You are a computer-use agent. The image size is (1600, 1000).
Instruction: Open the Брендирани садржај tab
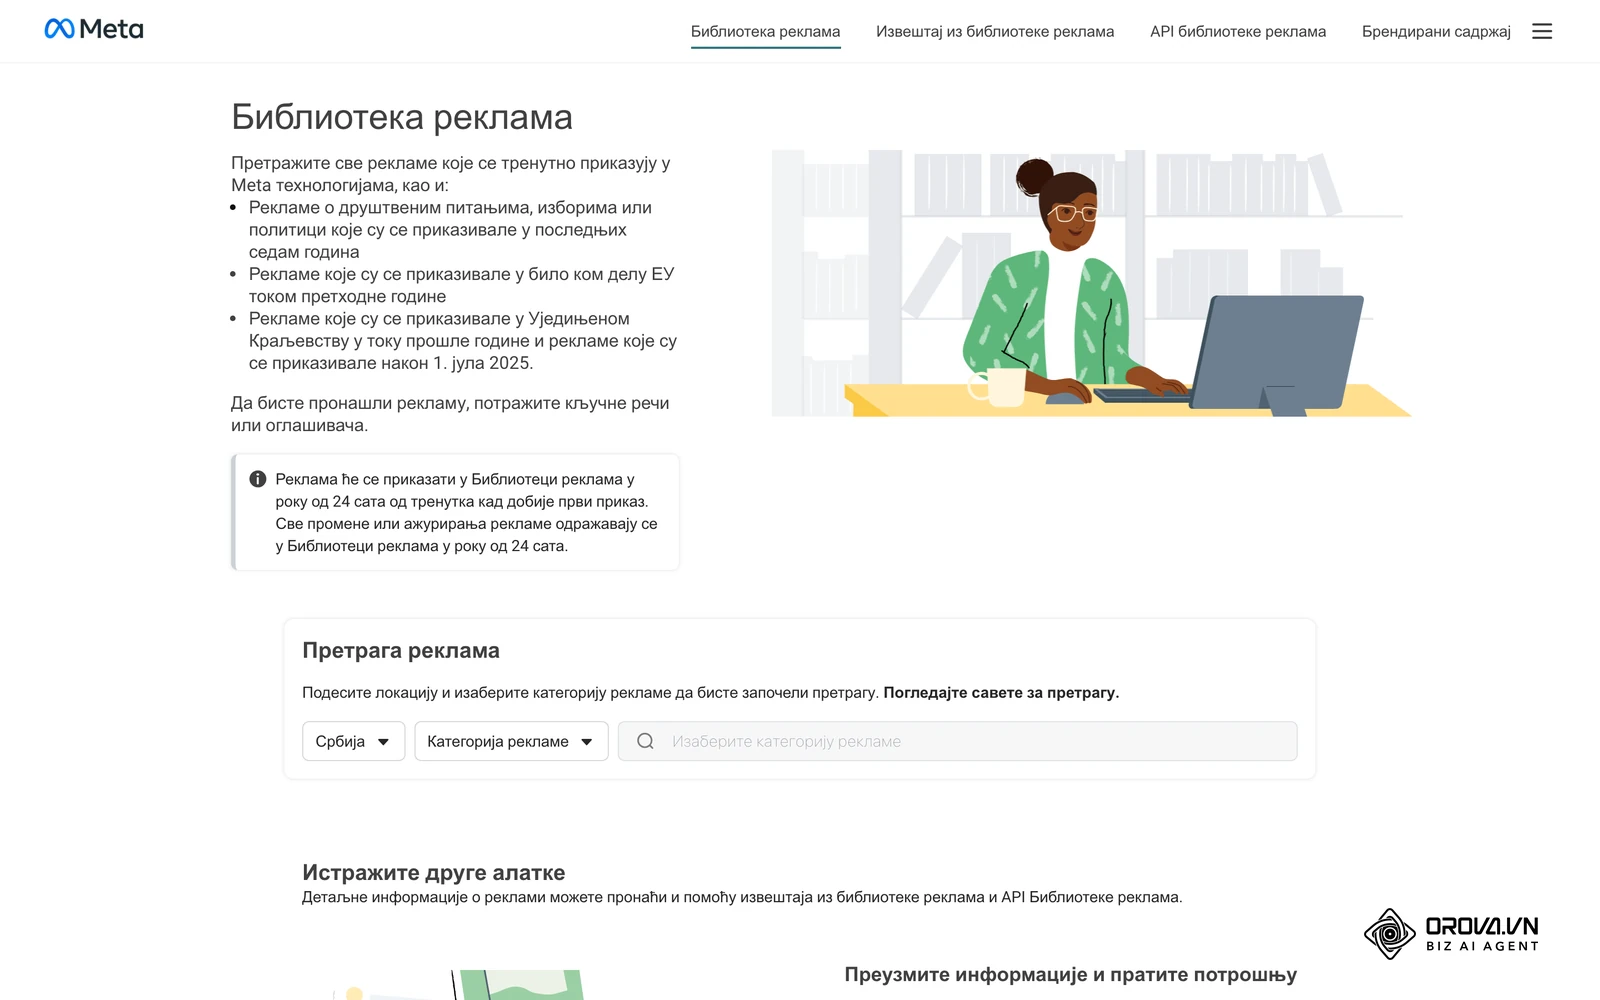click(x=1436, y=31)
